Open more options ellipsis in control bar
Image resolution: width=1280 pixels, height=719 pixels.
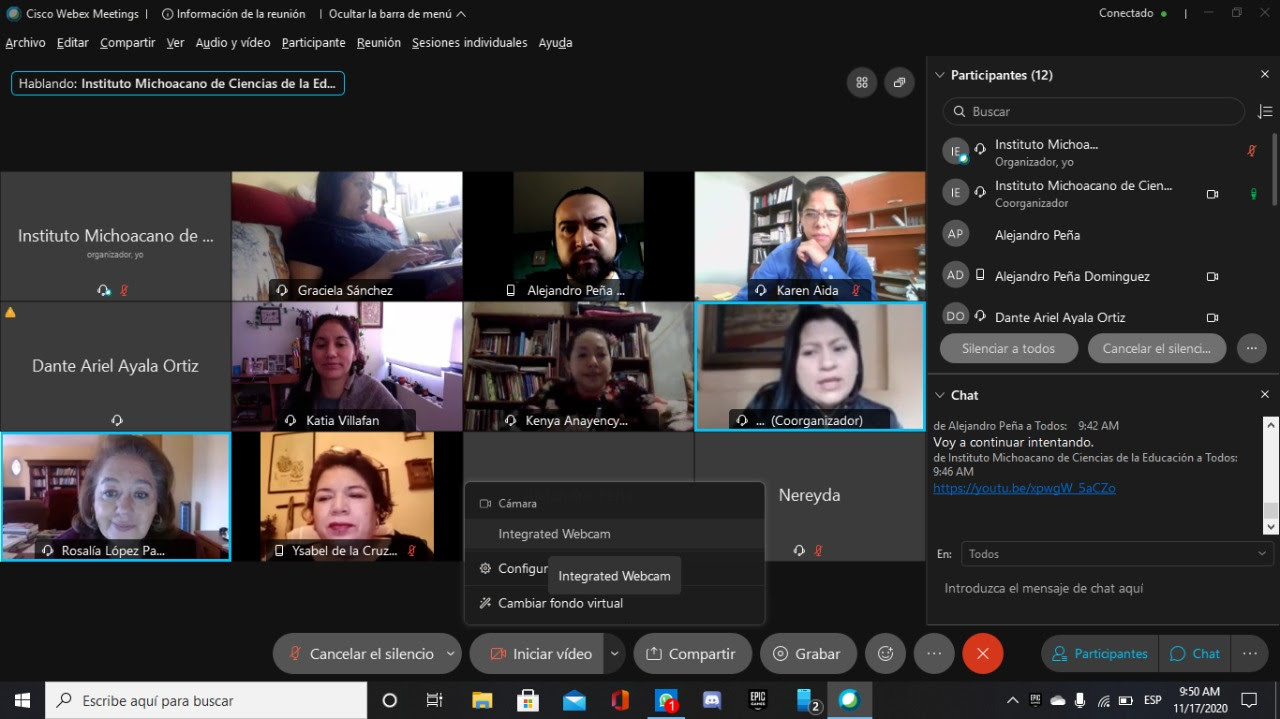[934, 653]
